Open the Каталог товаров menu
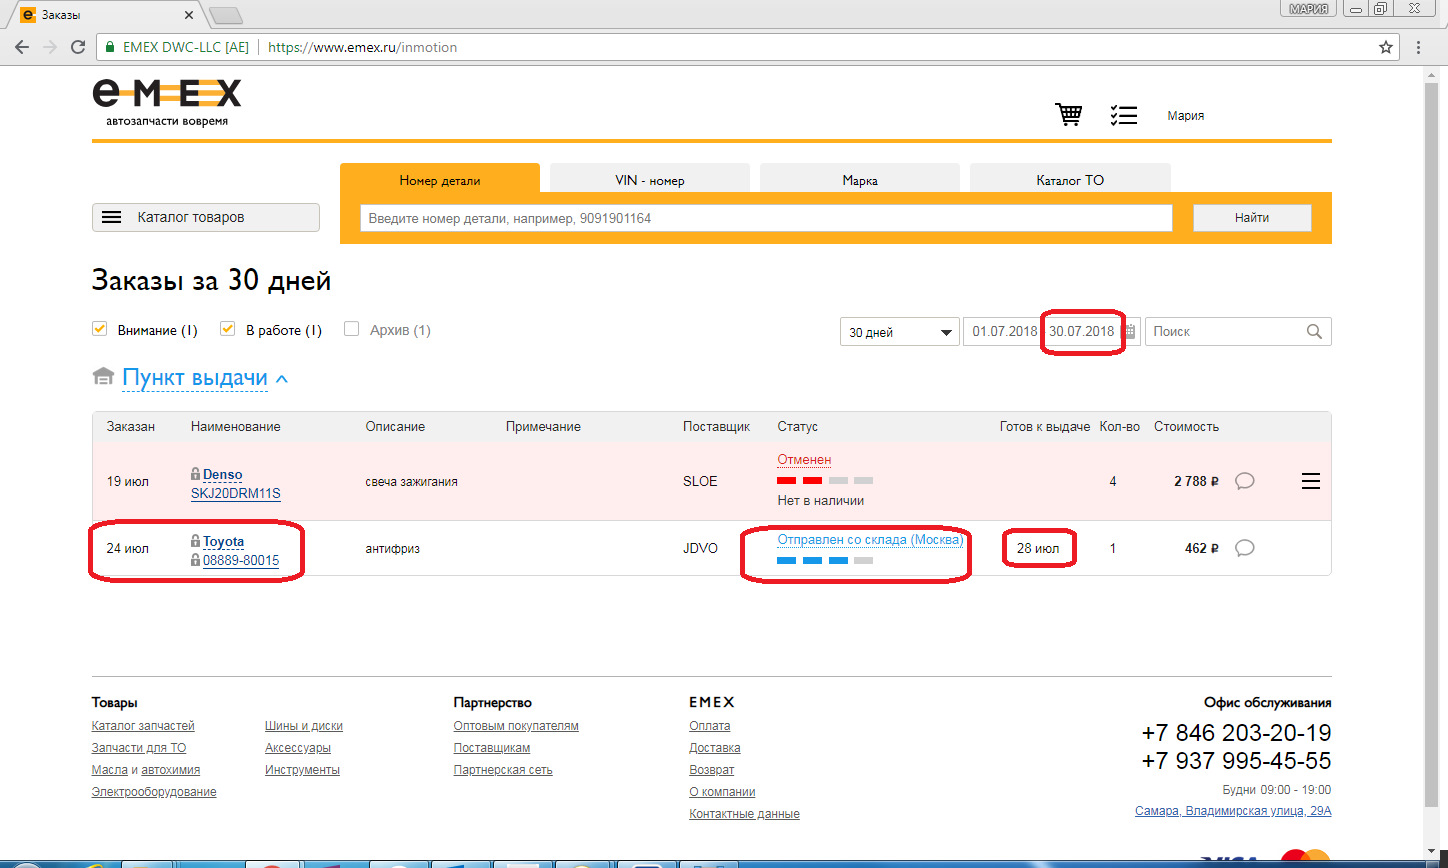This screenshot has height=868, width=1448. 206,217
